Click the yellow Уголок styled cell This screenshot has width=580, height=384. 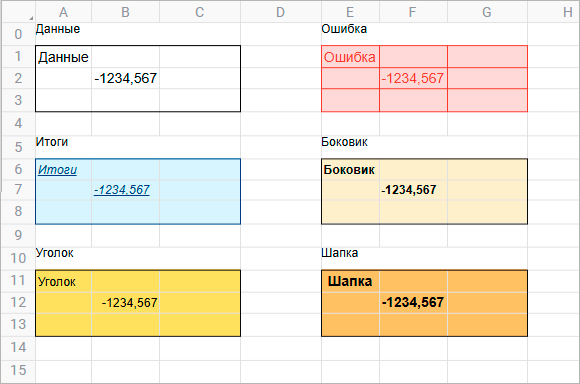(64, 282)
